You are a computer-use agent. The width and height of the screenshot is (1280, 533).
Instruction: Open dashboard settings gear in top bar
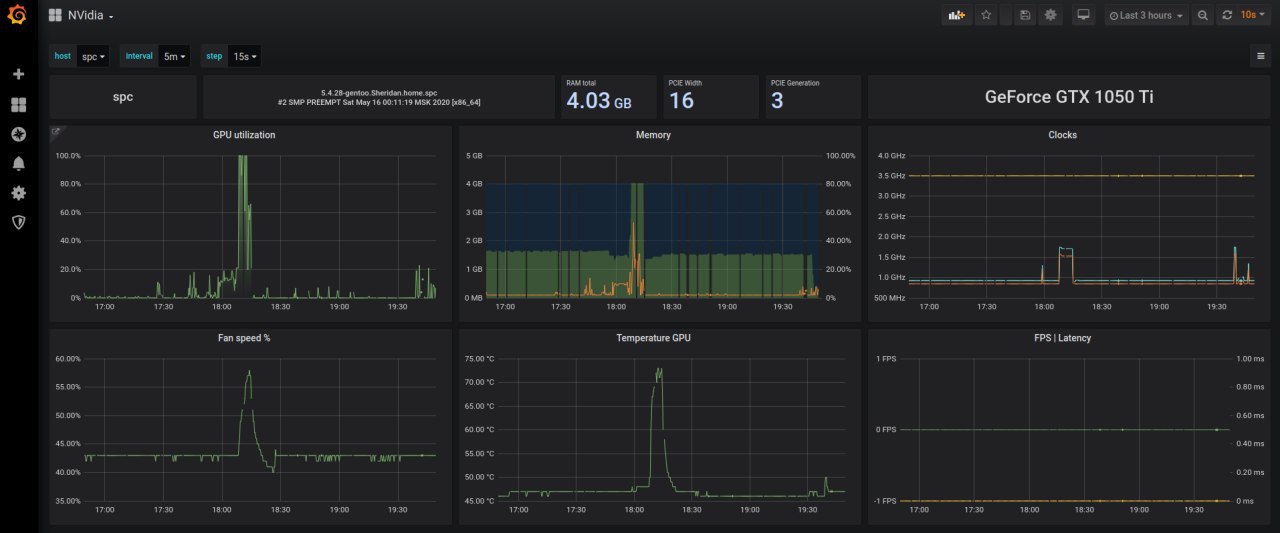pos(1050,15)
